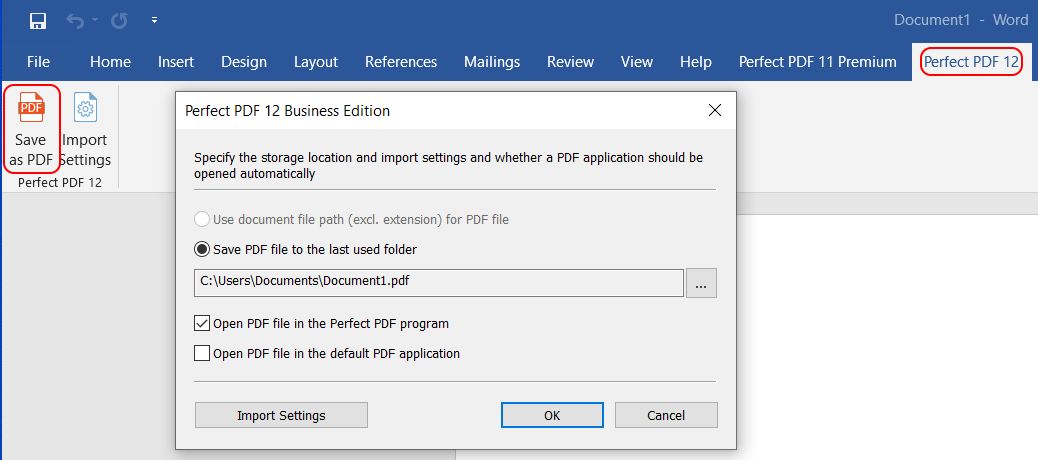Open the Layout tab

tap(316, 62)
